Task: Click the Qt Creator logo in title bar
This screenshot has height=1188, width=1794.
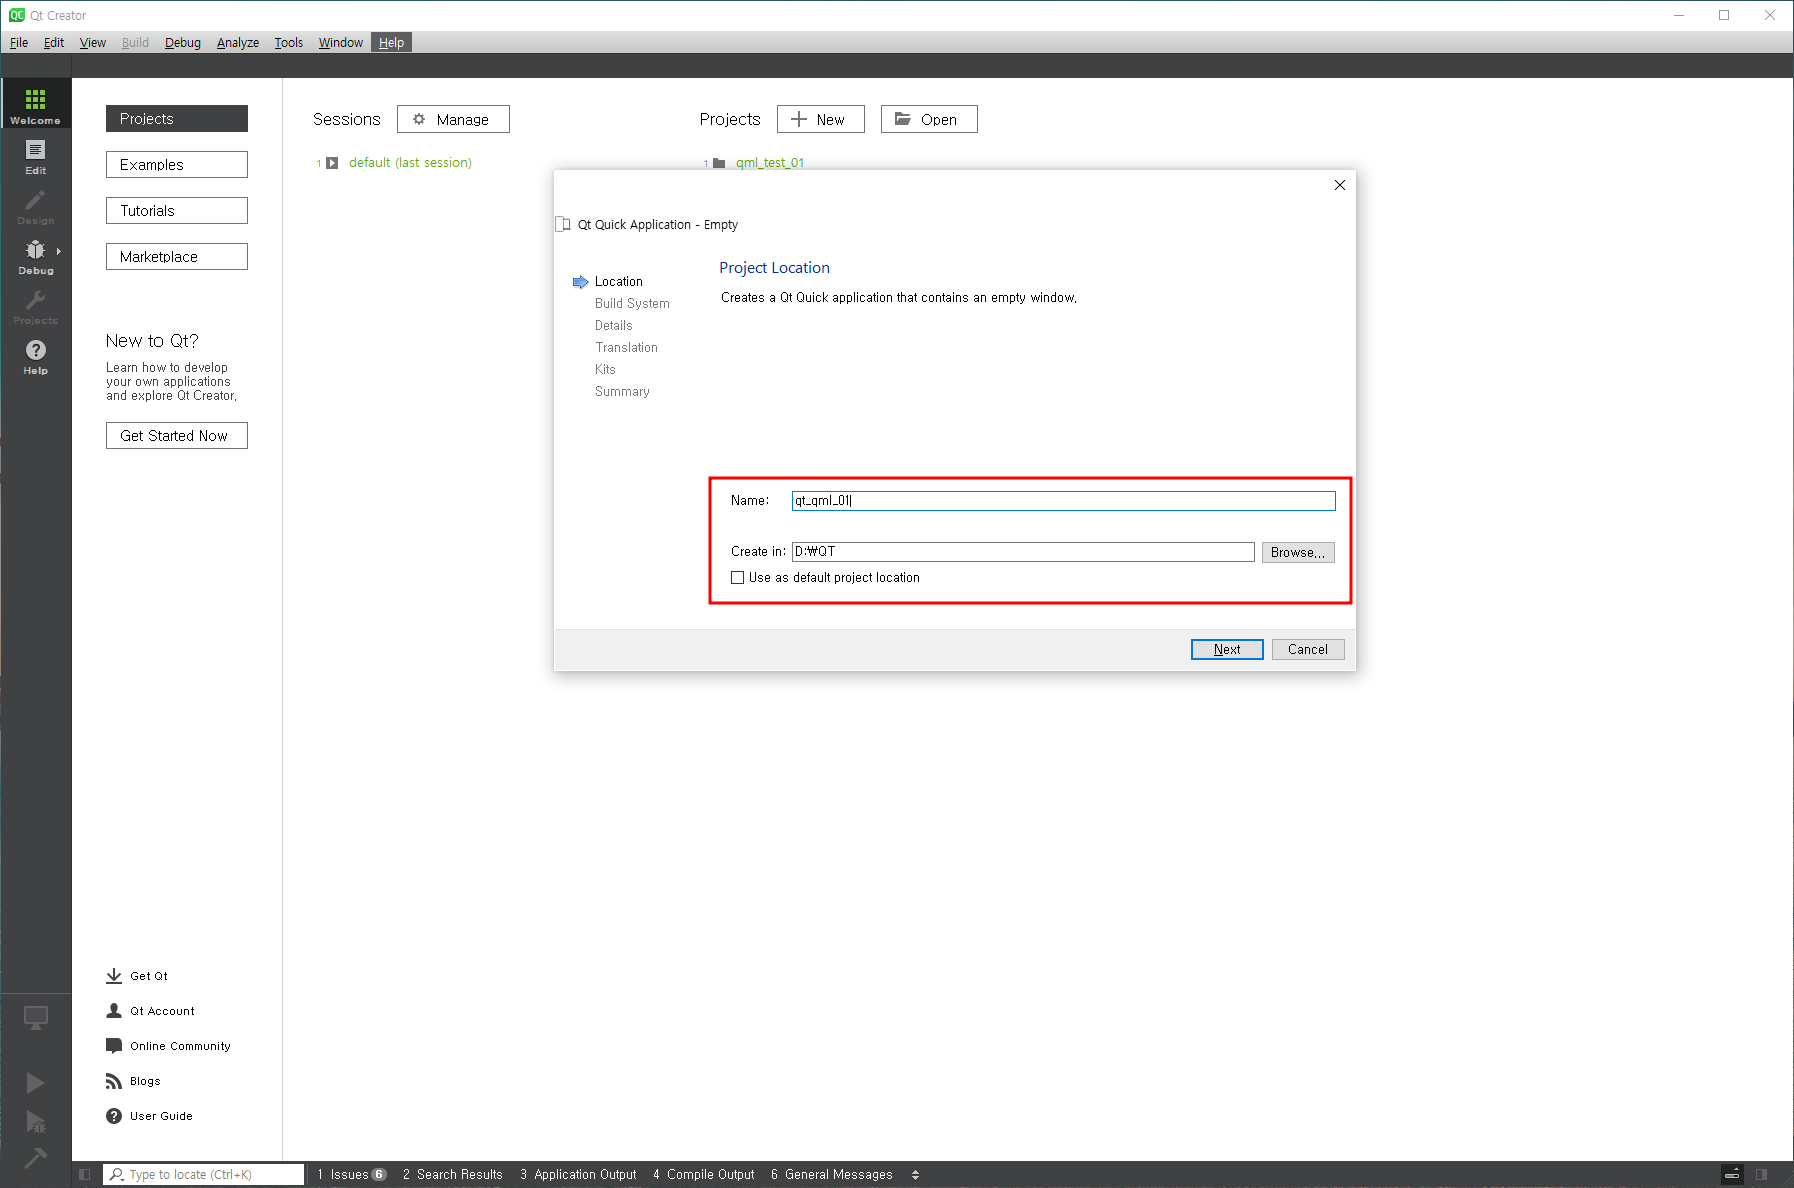Action: click(17, 15)
